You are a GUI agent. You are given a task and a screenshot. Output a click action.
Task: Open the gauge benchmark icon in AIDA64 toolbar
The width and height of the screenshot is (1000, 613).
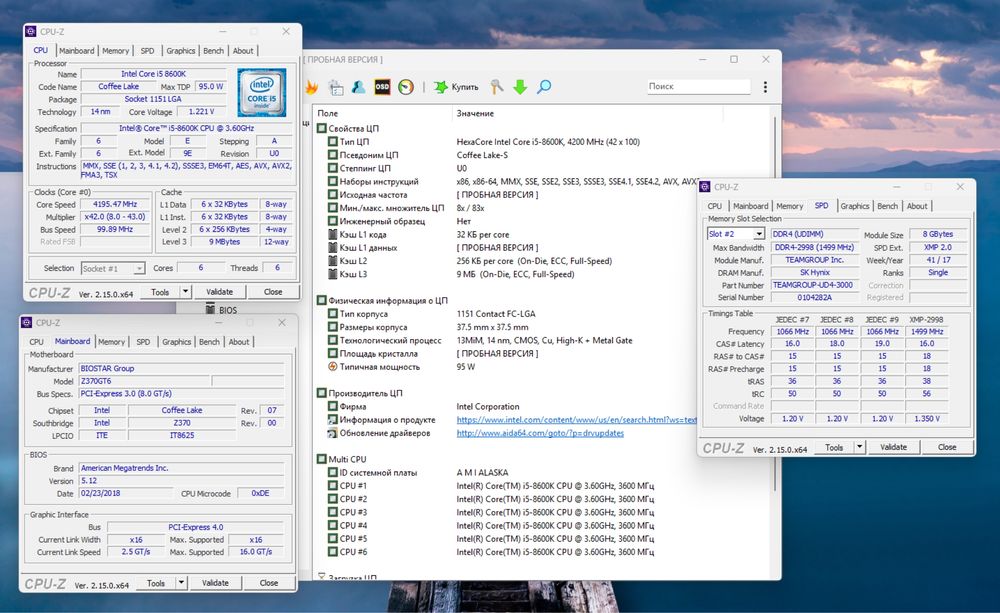point(406,87)
